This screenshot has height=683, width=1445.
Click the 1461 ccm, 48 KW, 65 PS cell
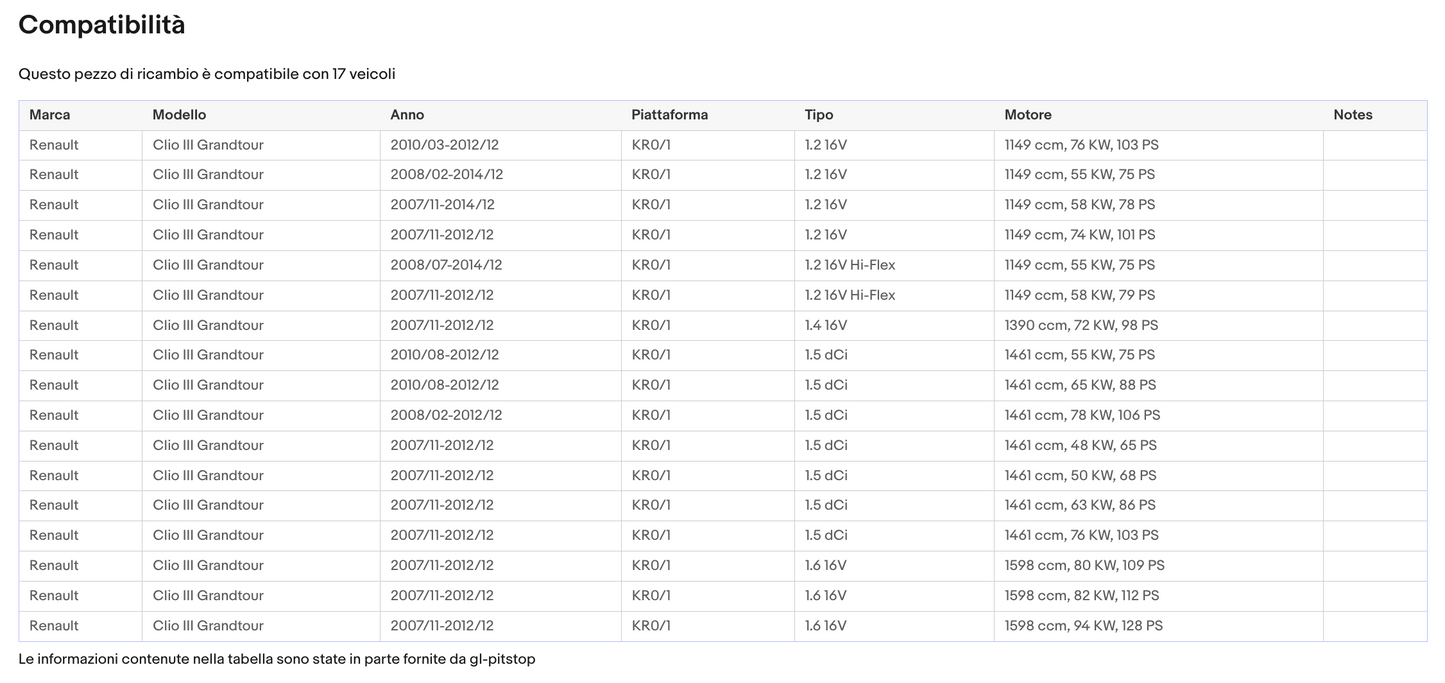[1080, 445]
